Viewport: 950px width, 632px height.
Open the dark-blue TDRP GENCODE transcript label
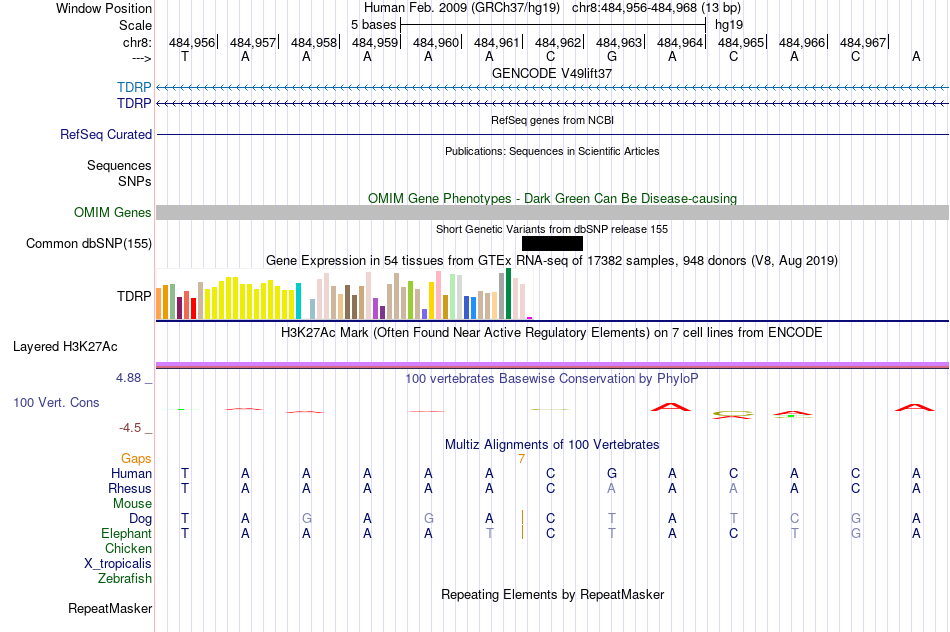(x=134, y=104)
